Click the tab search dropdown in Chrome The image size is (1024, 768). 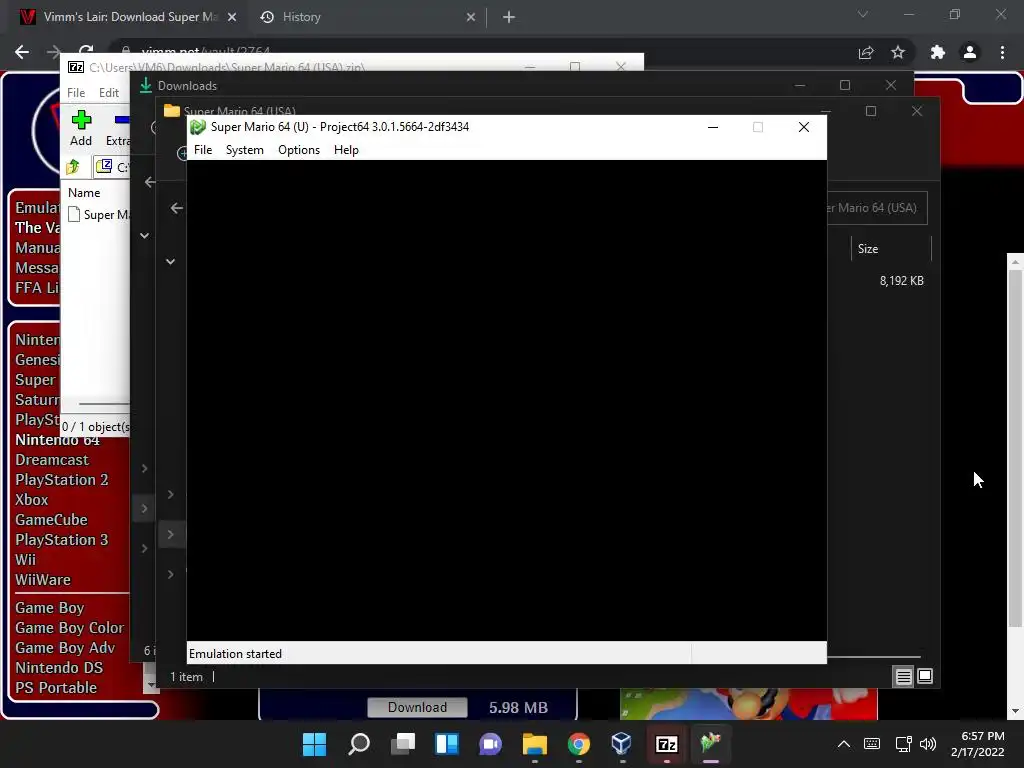coord(863,14)
